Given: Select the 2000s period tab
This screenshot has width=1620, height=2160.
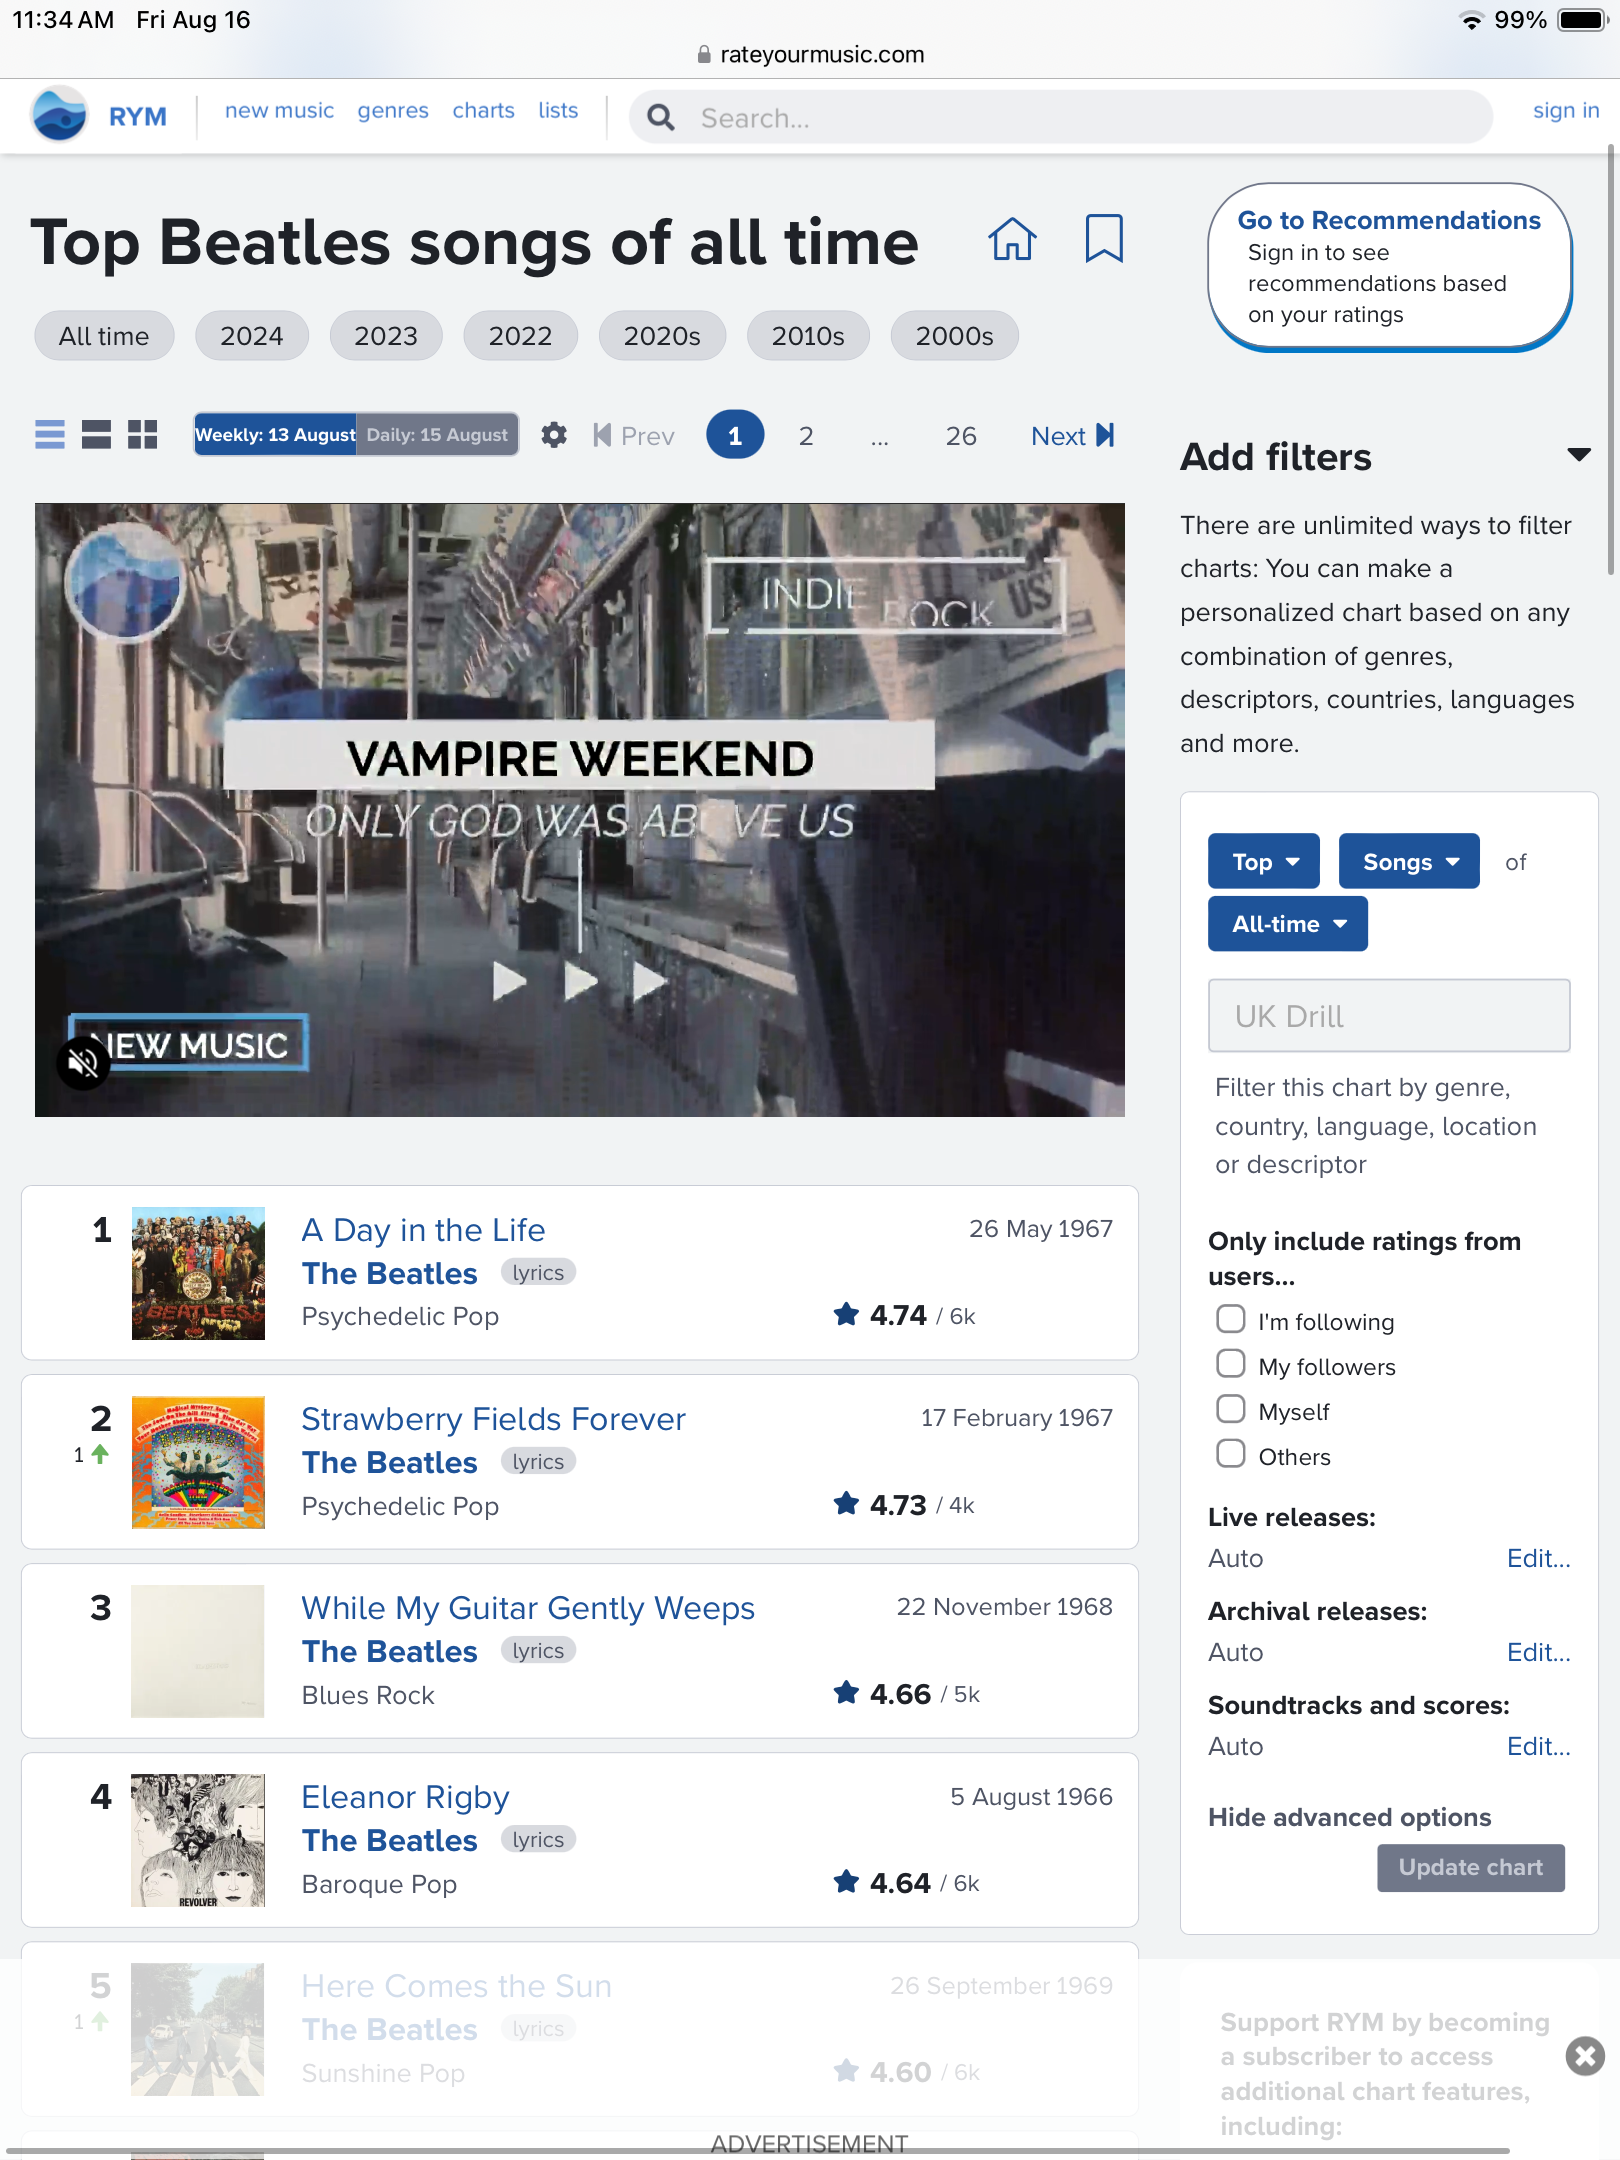Looking at the screenshot, I should click(955, 336).
